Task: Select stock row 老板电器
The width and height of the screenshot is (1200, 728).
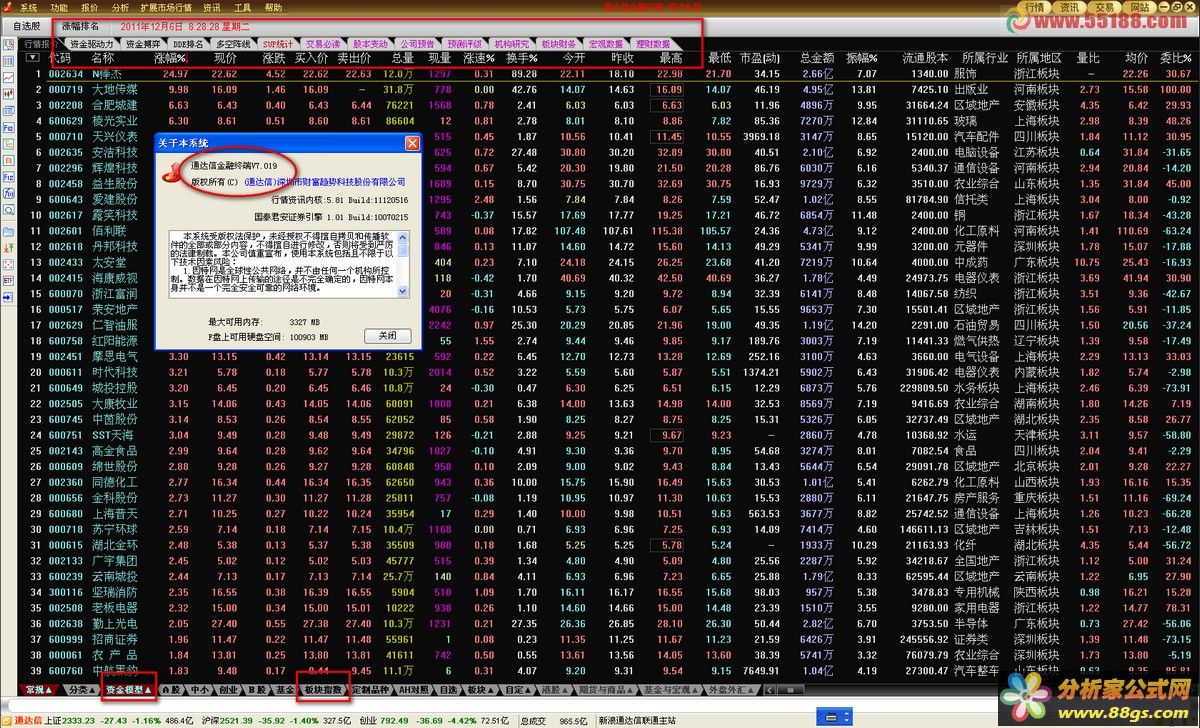Action: (x=610, y=607)
